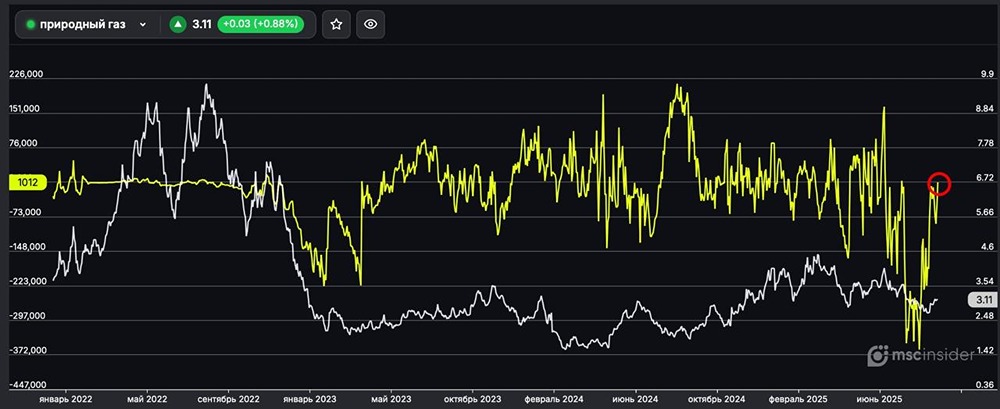
Task: Click the dropdown chevron next to природный газ
Action: click(x=143, y=24)
